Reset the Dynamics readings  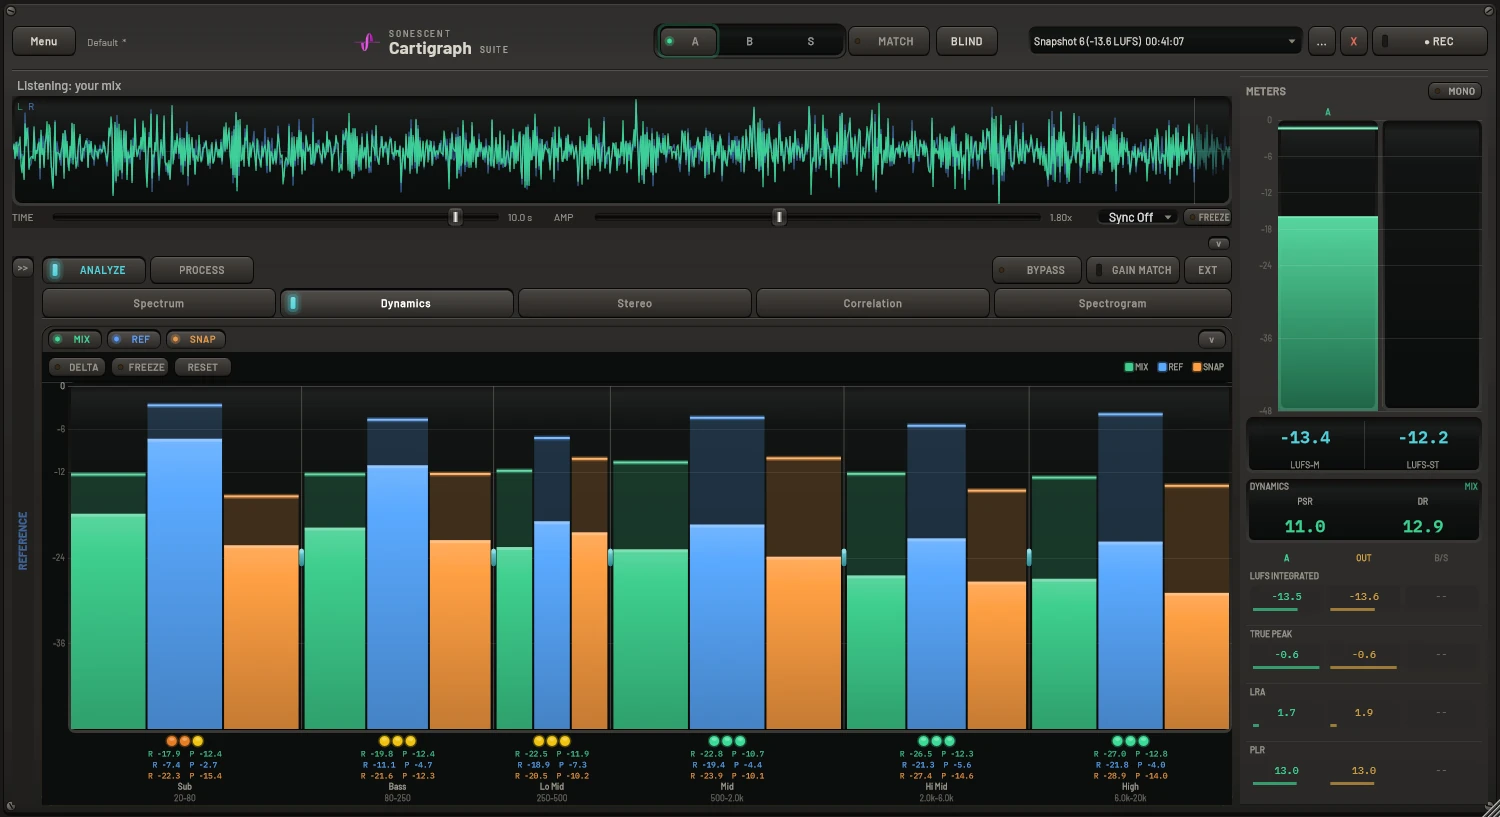coord(202,367)
